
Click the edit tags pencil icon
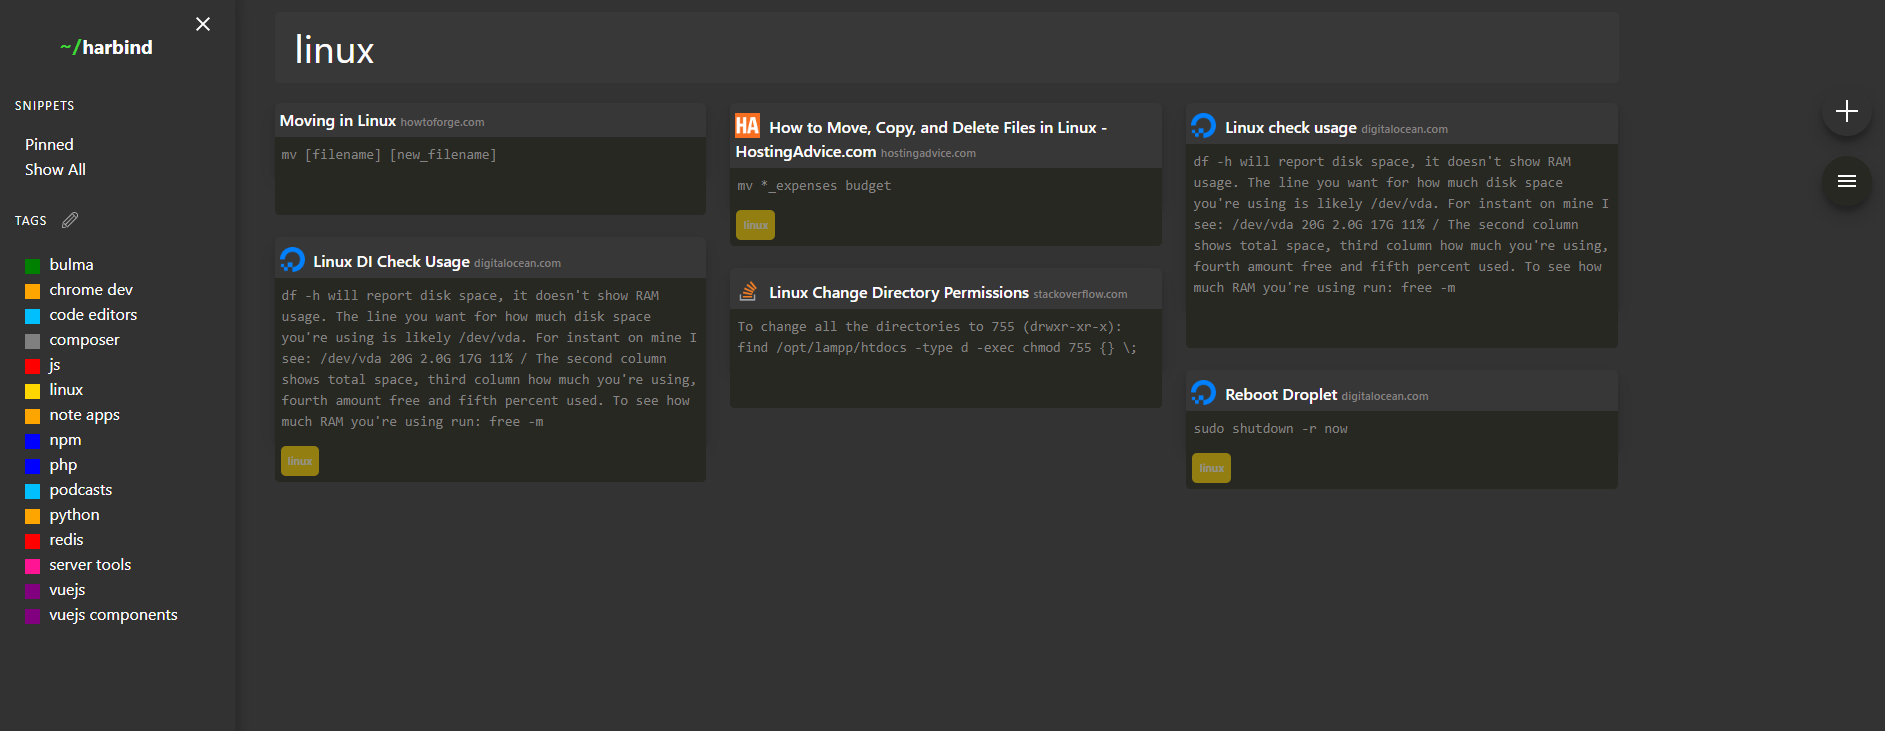click(x=70, y=220)
